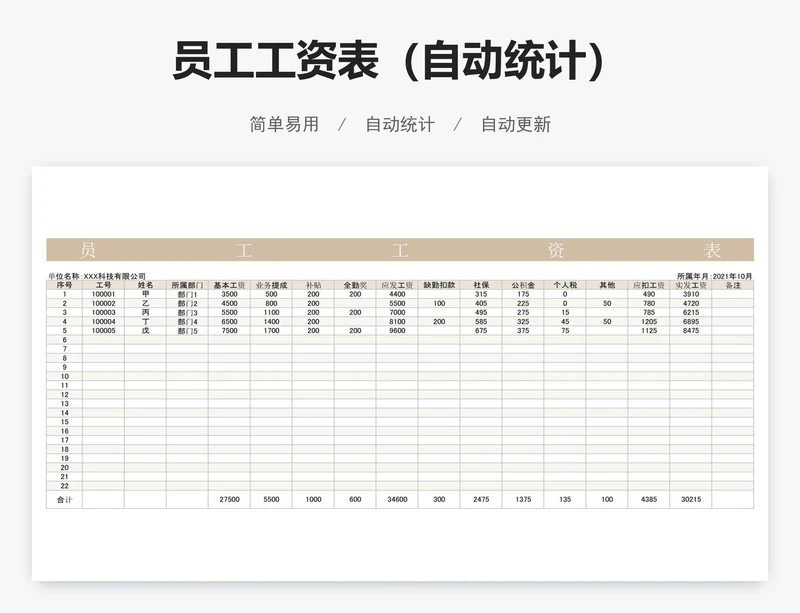Click the name cell 丙
Screen dimensions: 800x613
click(x=145, y=312)
